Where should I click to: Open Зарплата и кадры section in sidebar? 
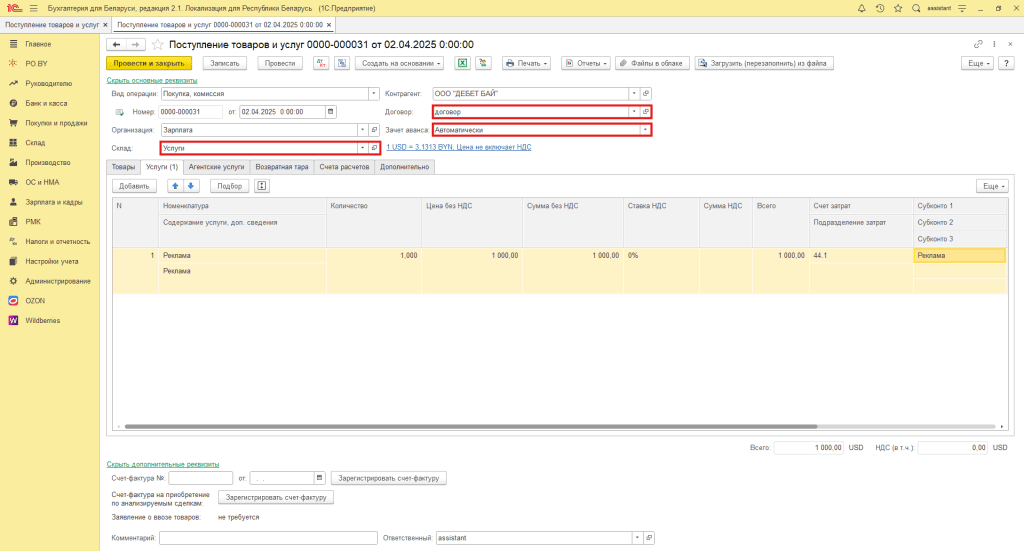(x=53, y=202)
